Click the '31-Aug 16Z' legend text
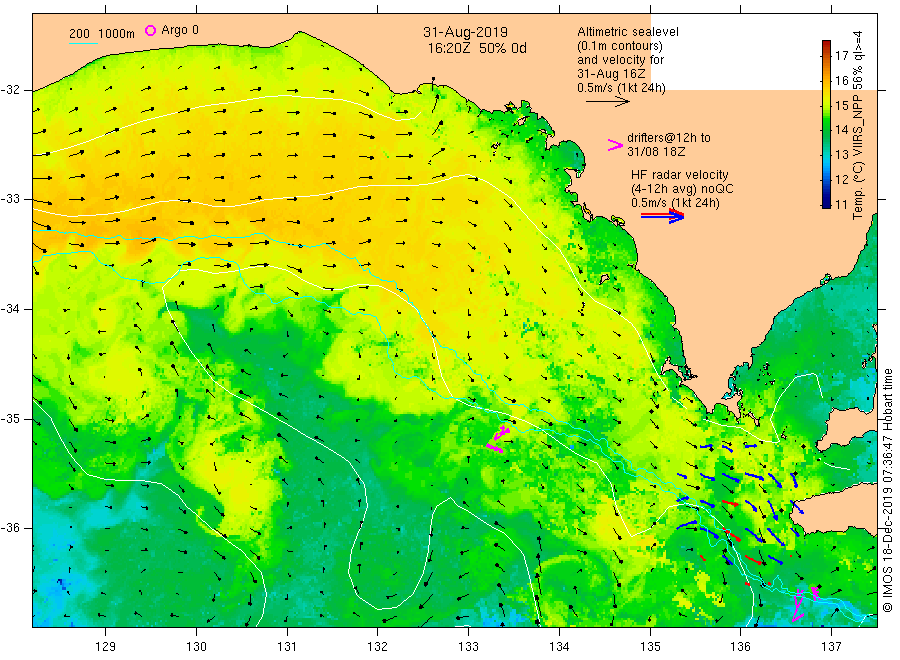The width and height of the screenshot is (900, 660). coord(611,74)
